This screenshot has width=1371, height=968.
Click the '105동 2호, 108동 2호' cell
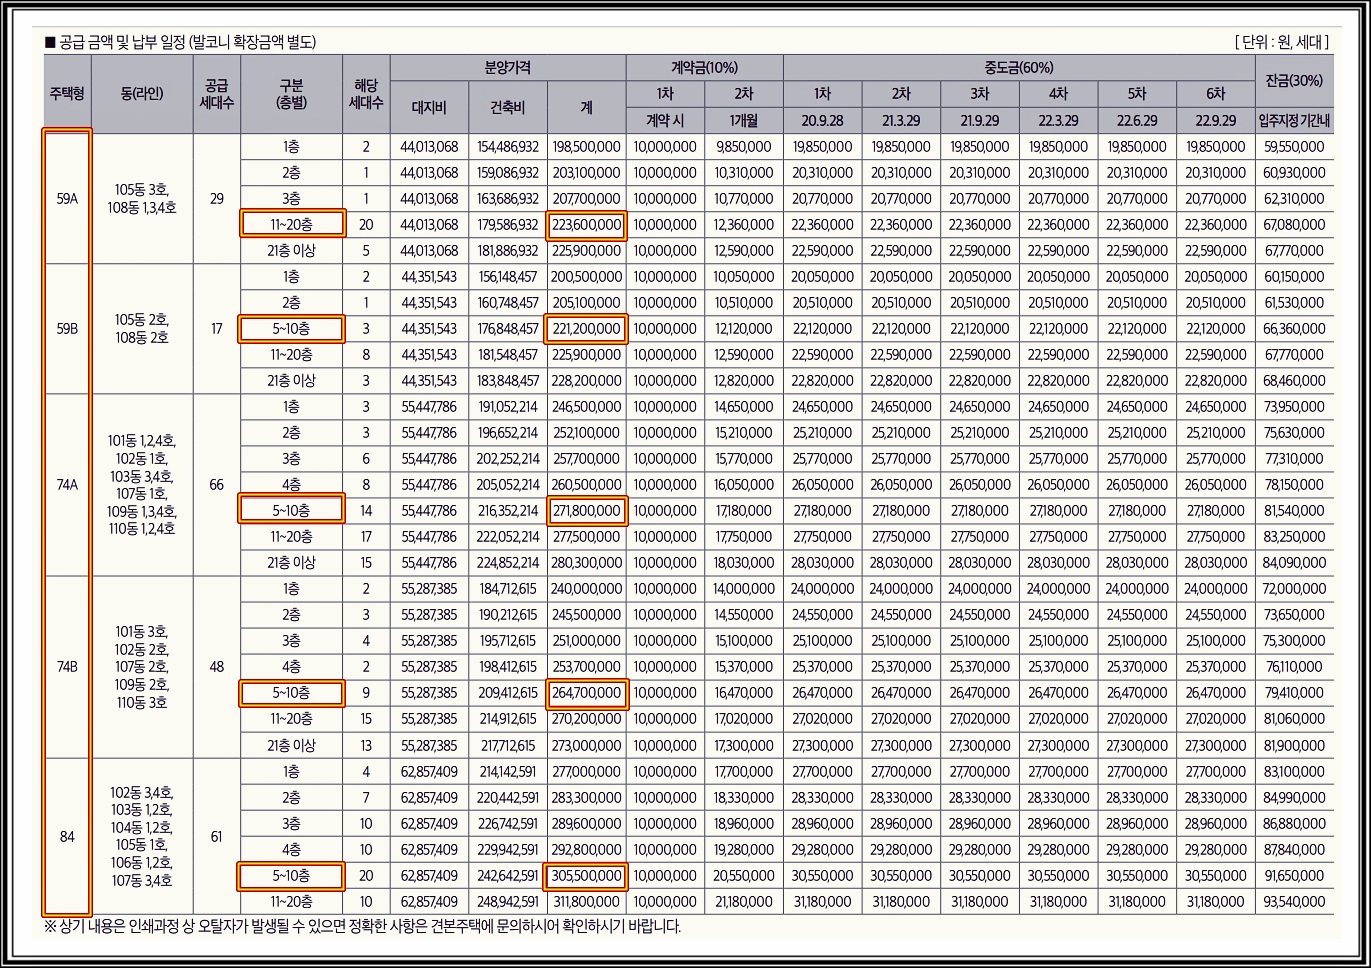142,328
